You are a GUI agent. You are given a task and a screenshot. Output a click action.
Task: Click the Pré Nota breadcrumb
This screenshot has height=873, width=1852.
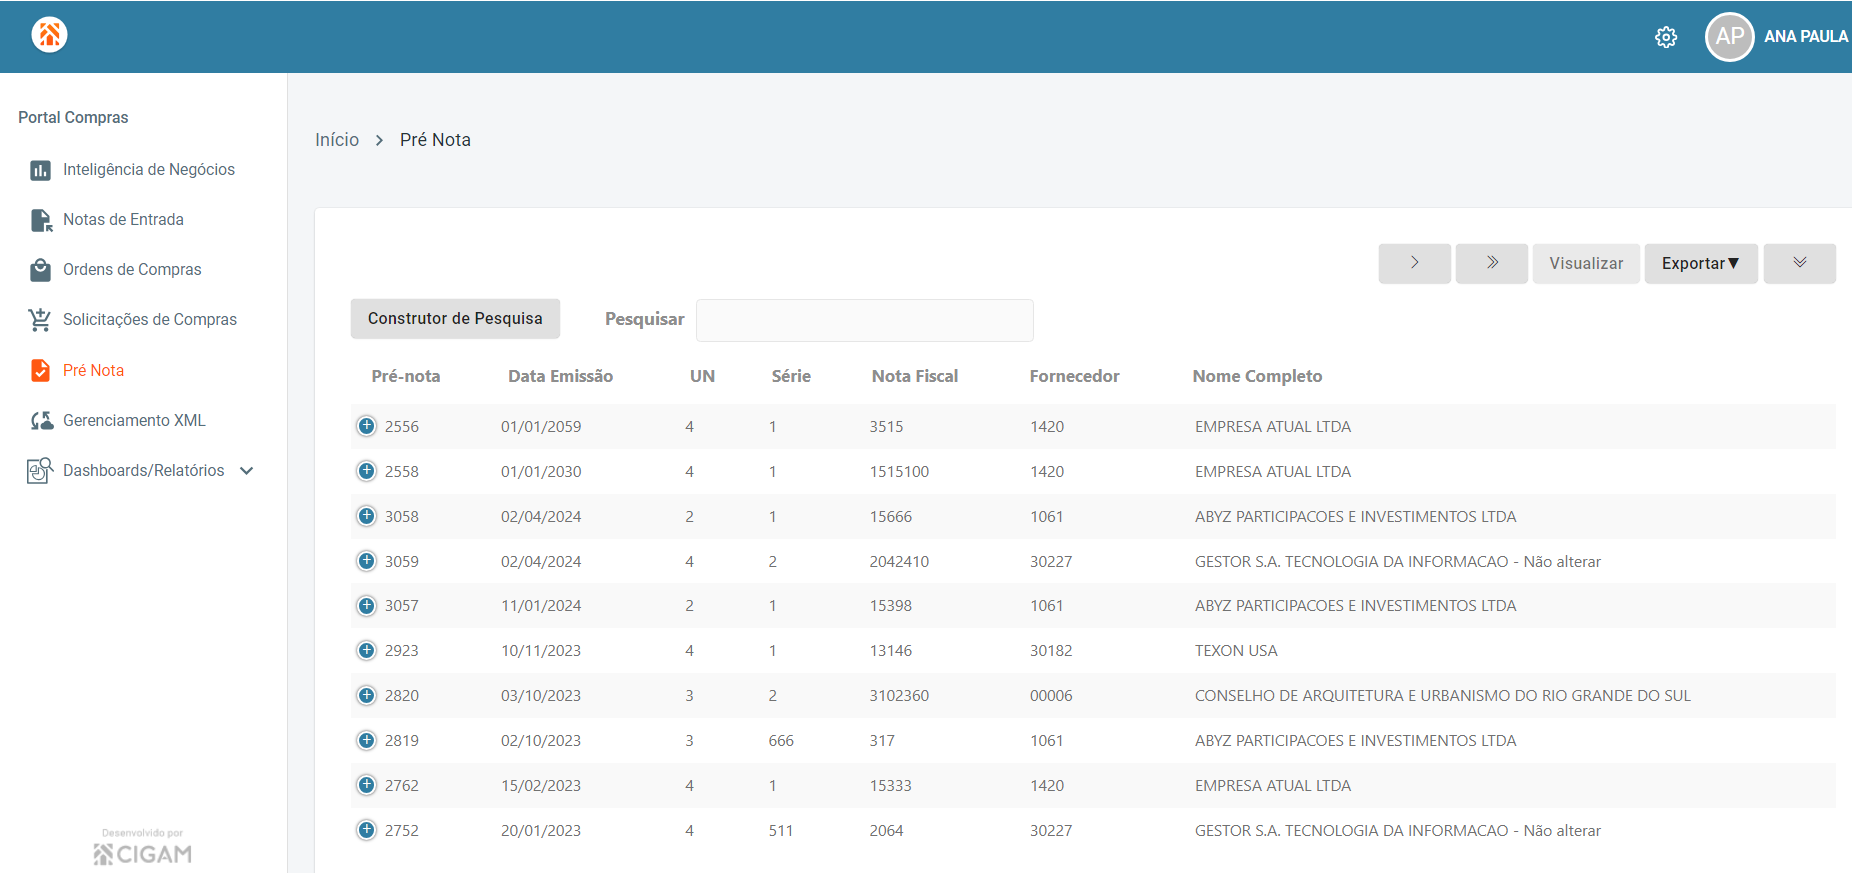pyautogui.click(x=435, y=140)
